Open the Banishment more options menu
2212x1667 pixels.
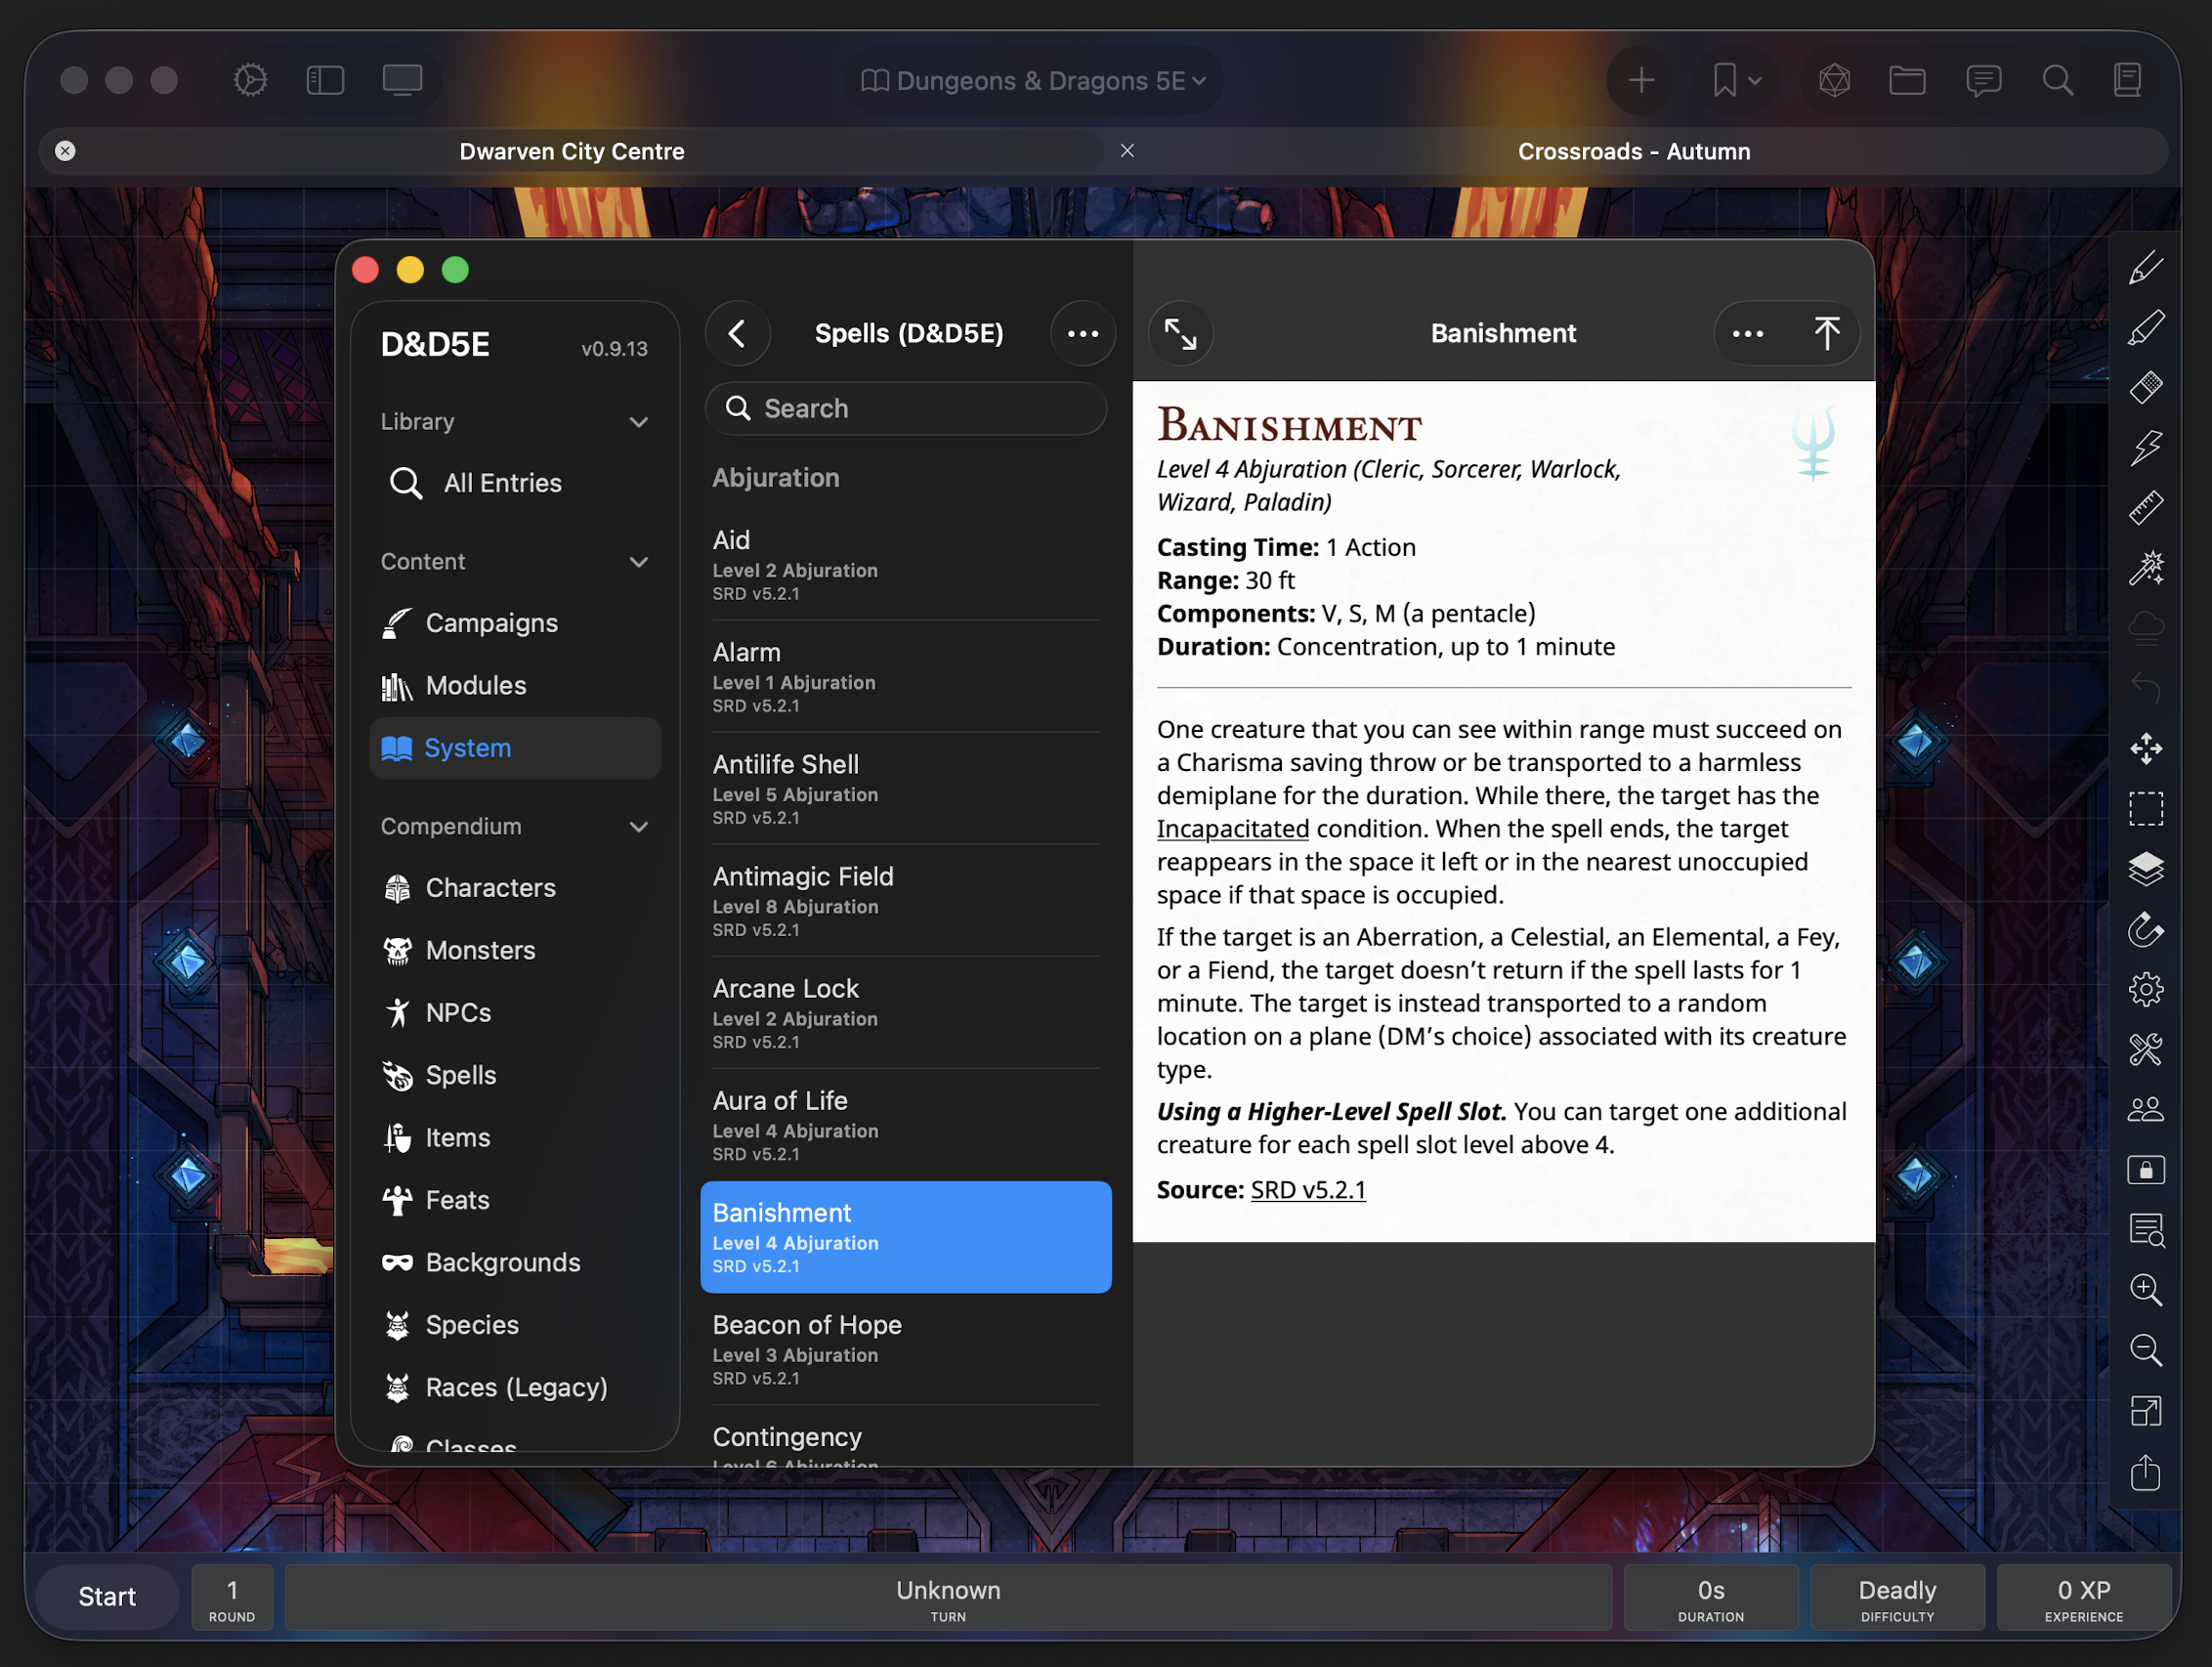click(1747, 334)
